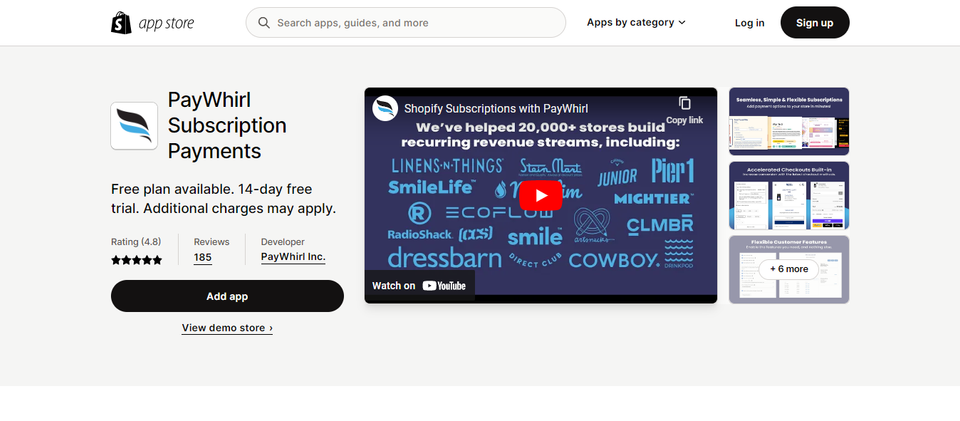Open the View demo store link
The image size is (960, 421).
(227, 328)
